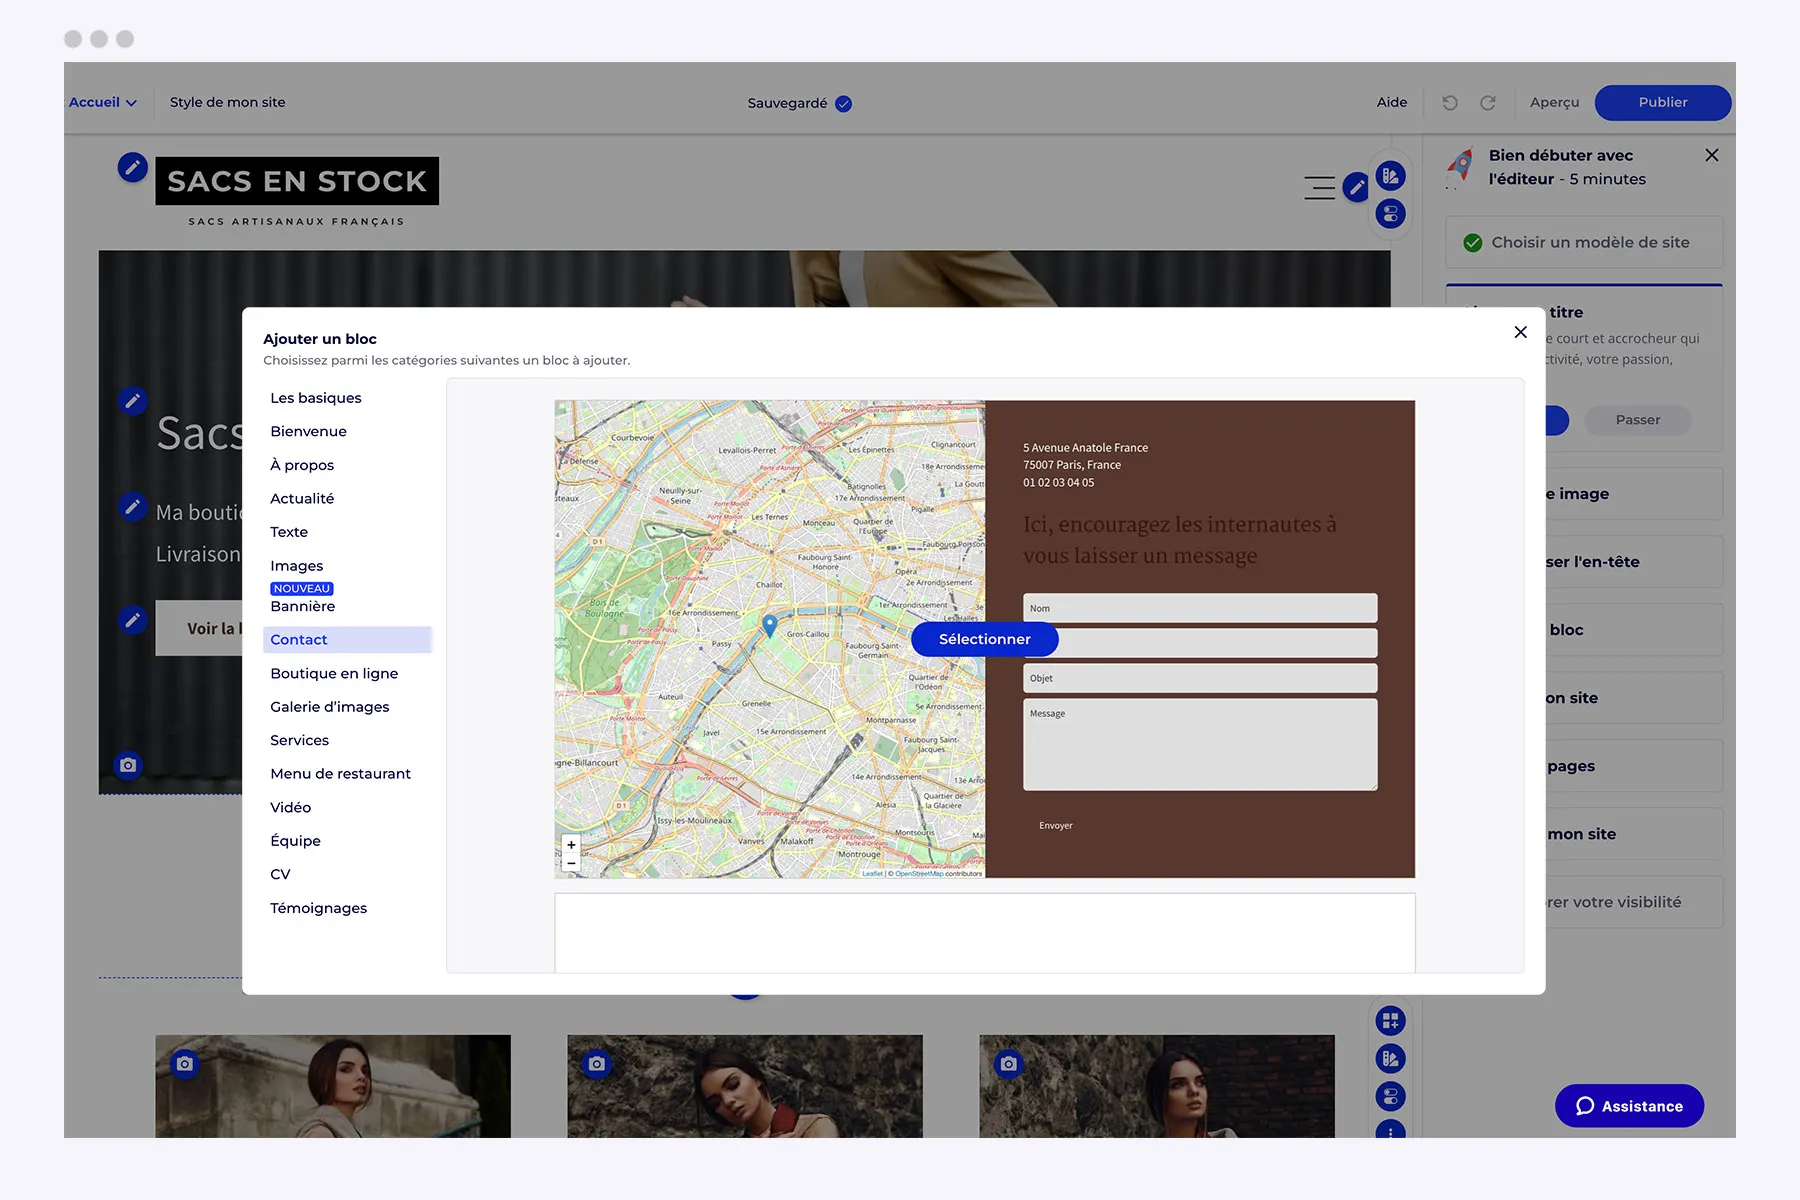Change first product photo camera icon
This screenshot has height=1200, width=1800.
tap(185, 1064)
